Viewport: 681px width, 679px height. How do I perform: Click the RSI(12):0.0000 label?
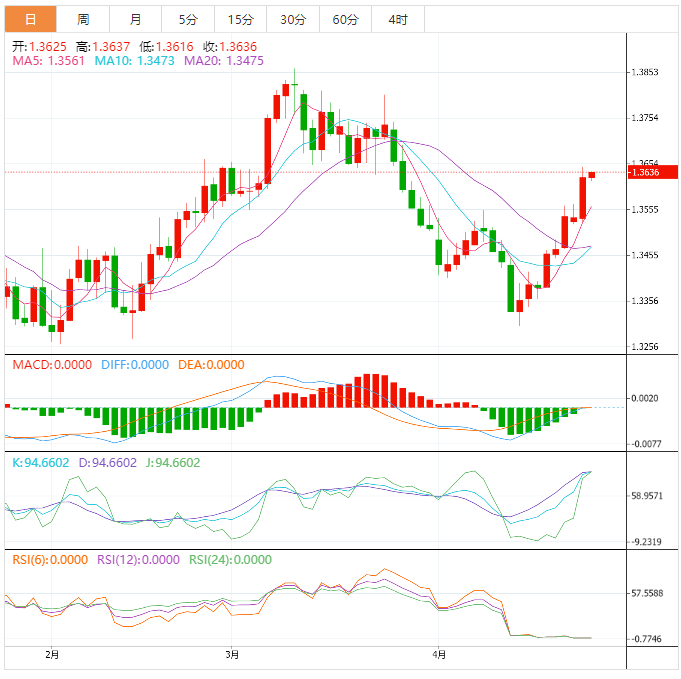[139, 560]
